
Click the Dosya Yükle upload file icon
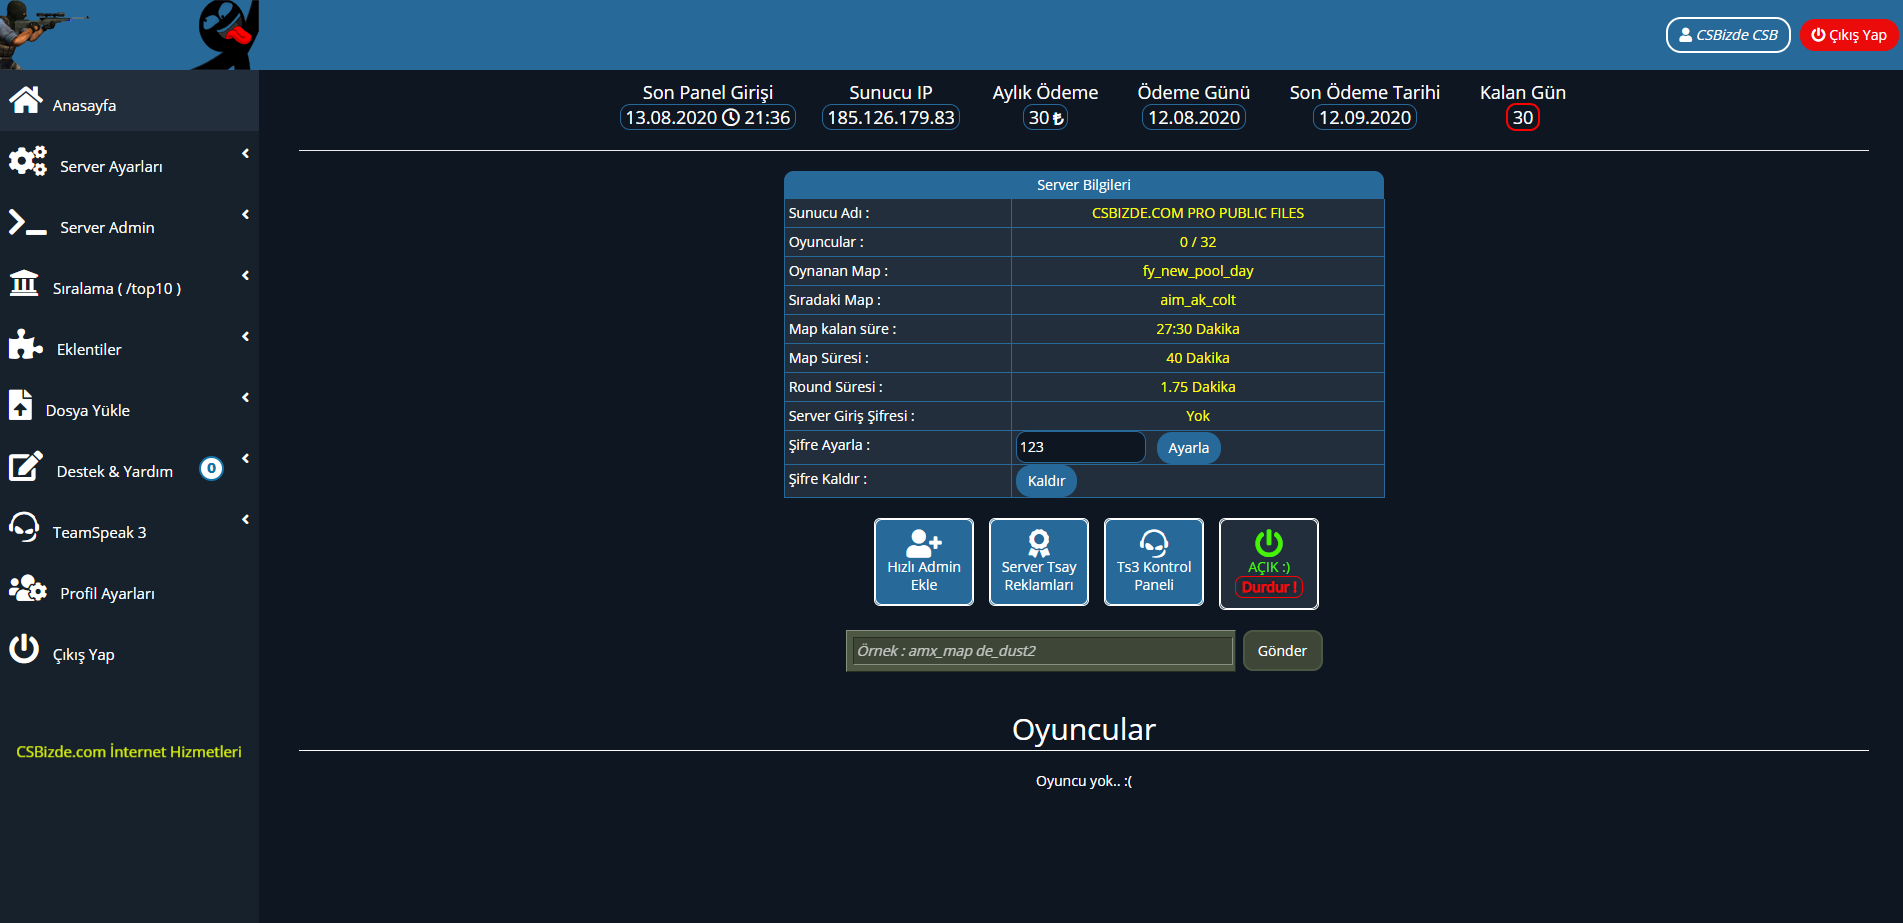pyautogui.click(x=21, y=405)
